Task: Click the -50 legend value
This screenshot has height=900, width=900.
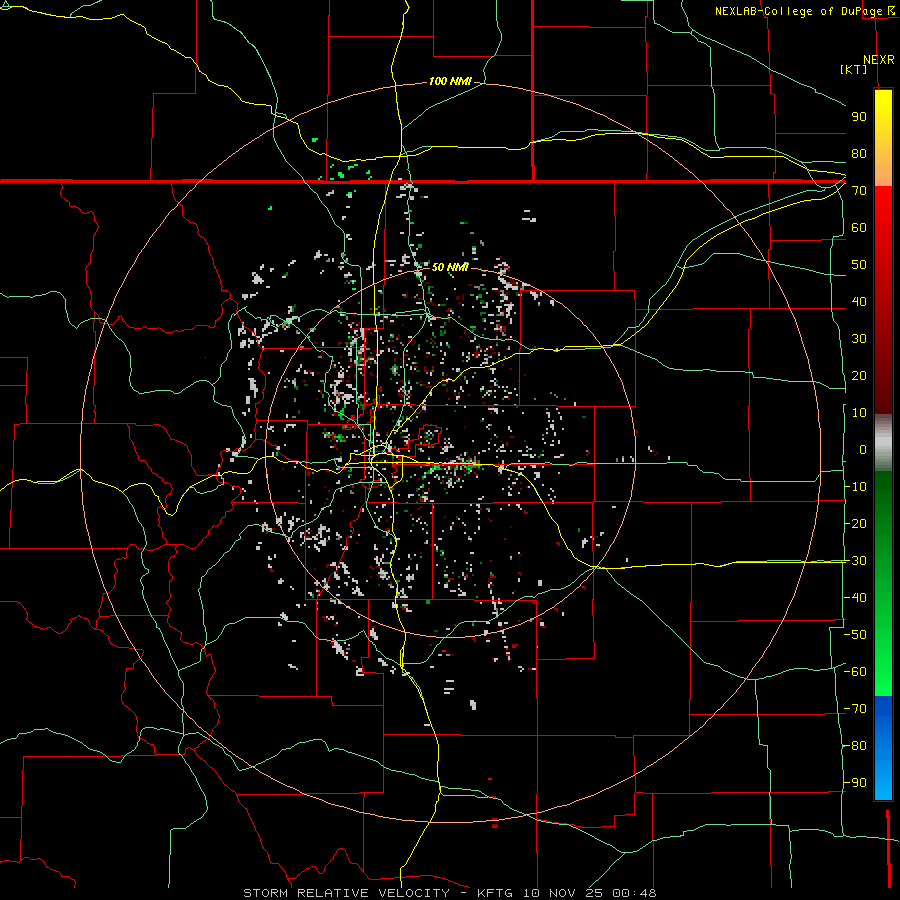Action: (x=855, y=635)
